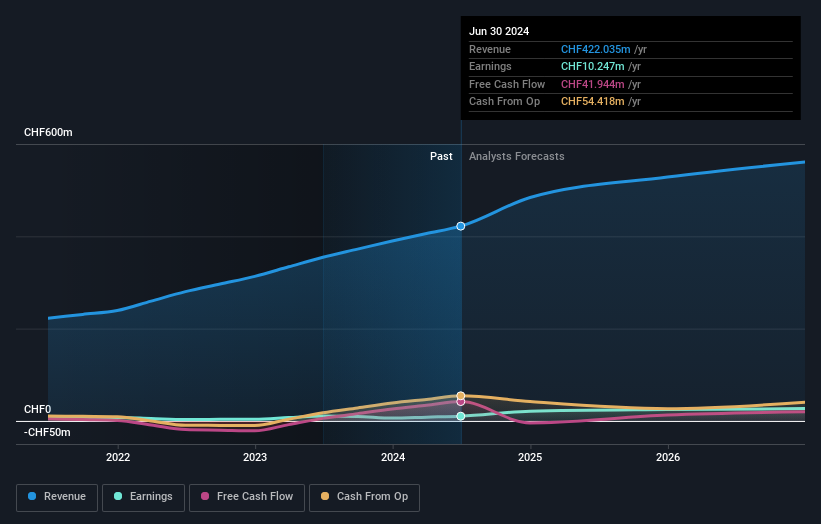The image size is (821, 524).
Task: Select the 2026 x-axis label
Action: [x=668, y=457]
